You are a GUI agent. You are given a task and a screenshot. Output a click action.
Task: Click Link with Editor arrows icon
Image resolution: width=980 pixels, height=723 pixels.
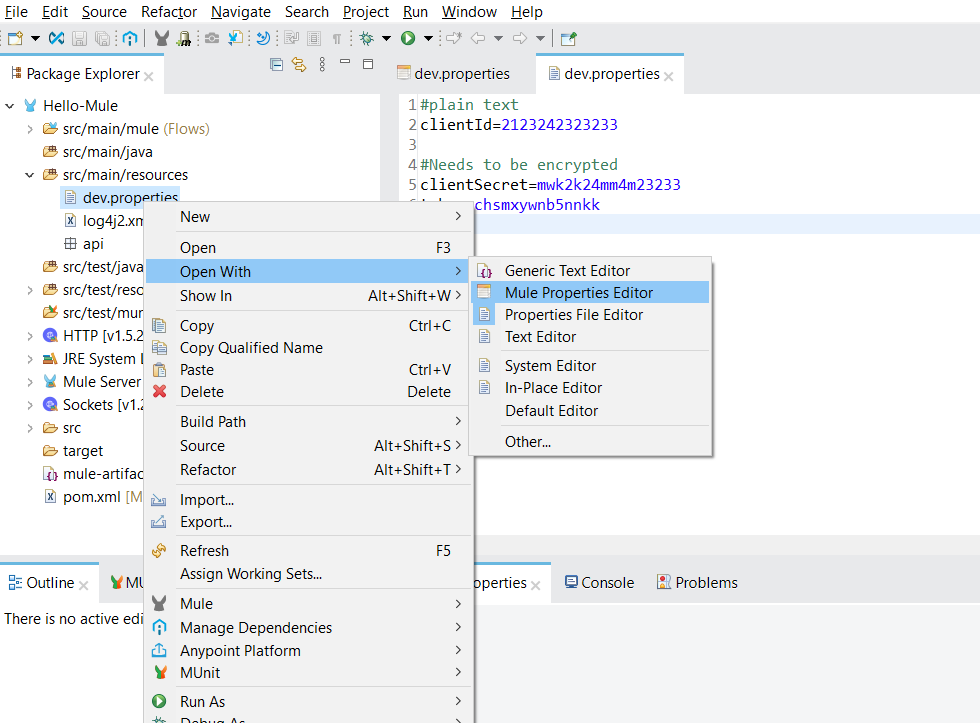click(x=298, y=65)
